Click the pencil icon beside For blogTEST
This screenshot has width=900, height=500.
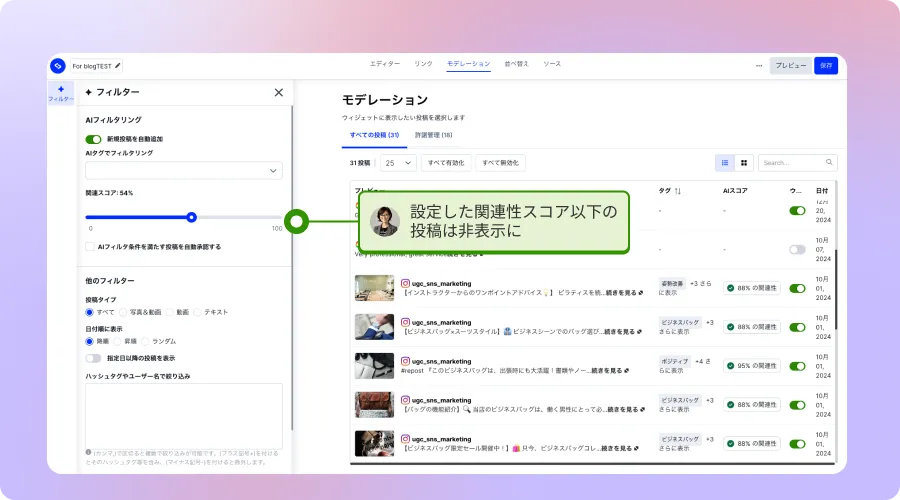pyautogui.click(x=118, y=65)
